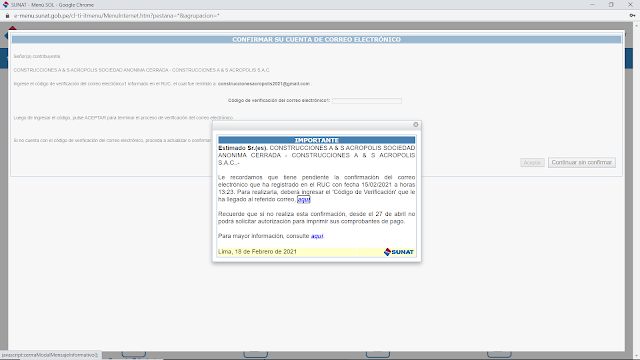Restore down the Chrome window
640x360 pixels.
coord(611,4)
